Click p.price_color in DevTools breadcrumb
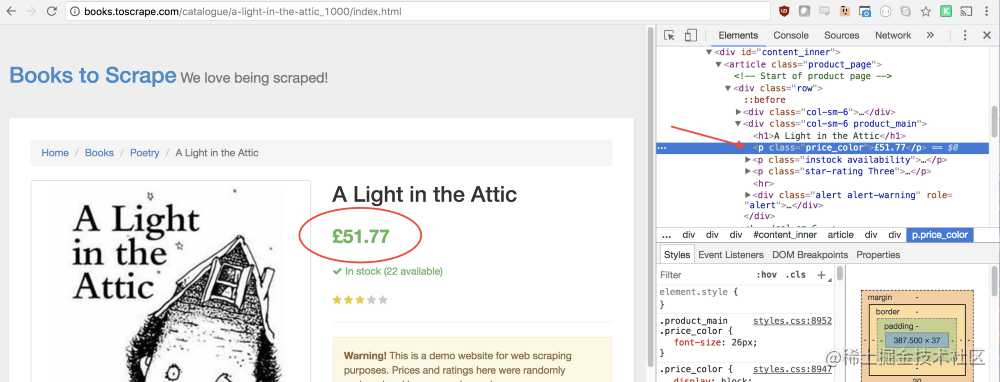 pos(939,235)
